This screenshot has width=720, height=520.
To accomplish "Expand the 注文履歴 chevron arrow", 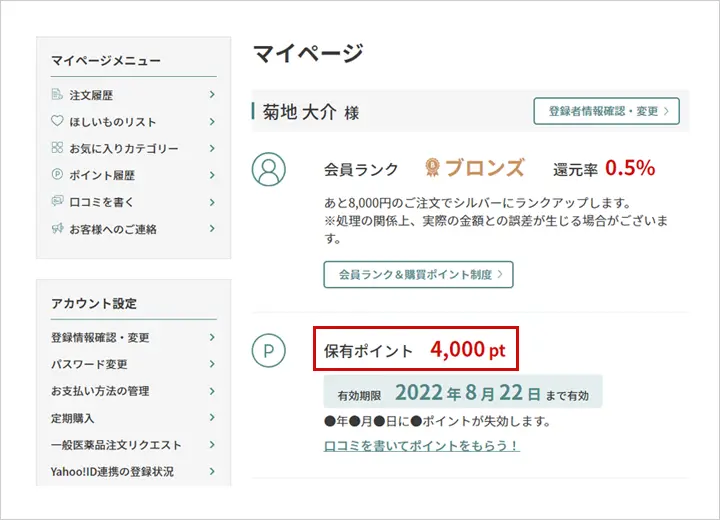I will pyautogui.click(x=213, y=95).
